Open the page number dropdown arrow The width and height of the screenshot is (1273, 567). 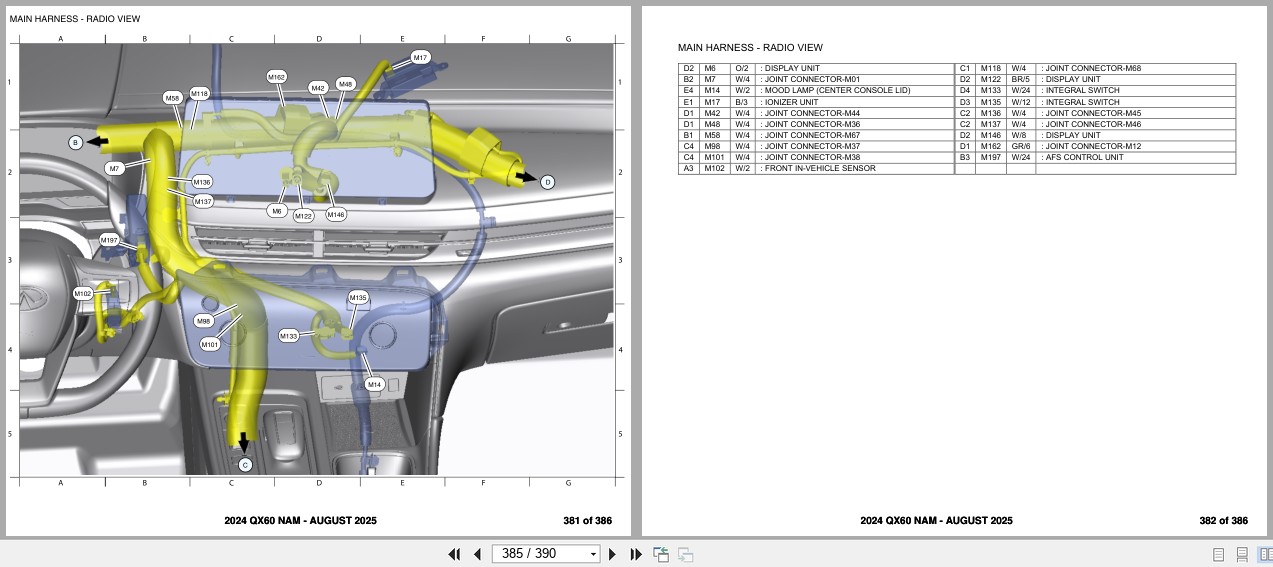click(x=593, y=554)
